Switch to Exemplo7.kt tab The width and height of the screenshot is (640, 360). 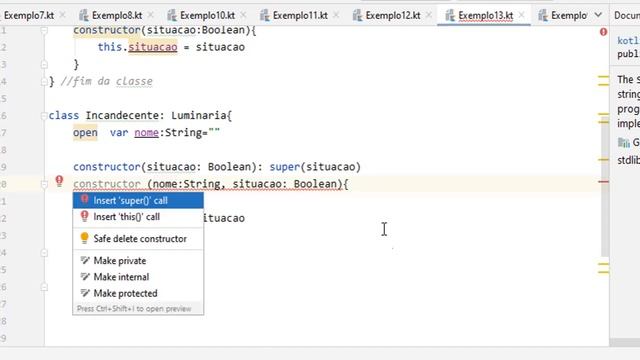(x=29, y=16)
